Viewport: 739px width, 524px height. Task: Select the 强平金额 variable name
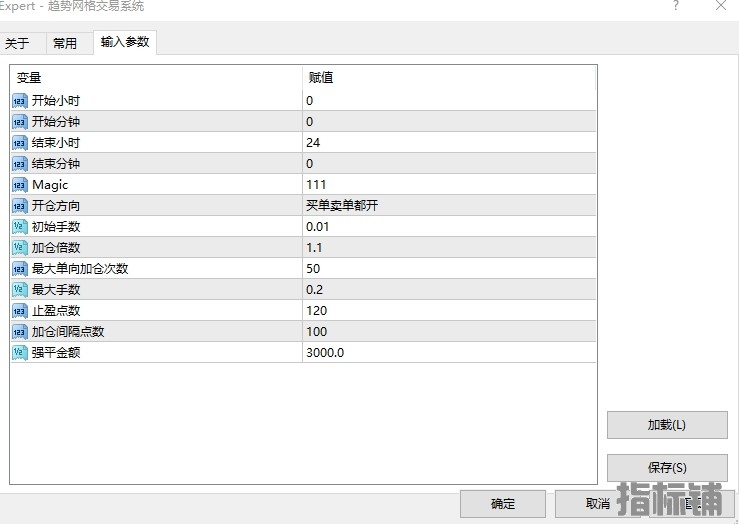(x=56, y=352)
